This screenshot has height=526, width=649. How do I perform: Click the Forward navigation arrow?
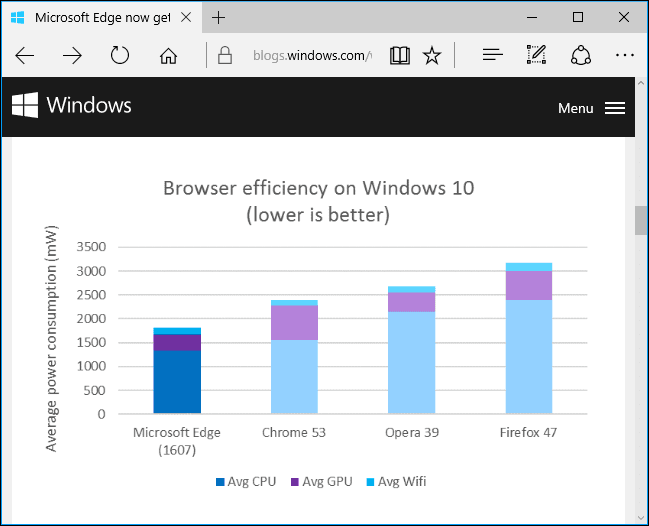tap(72, 55)
